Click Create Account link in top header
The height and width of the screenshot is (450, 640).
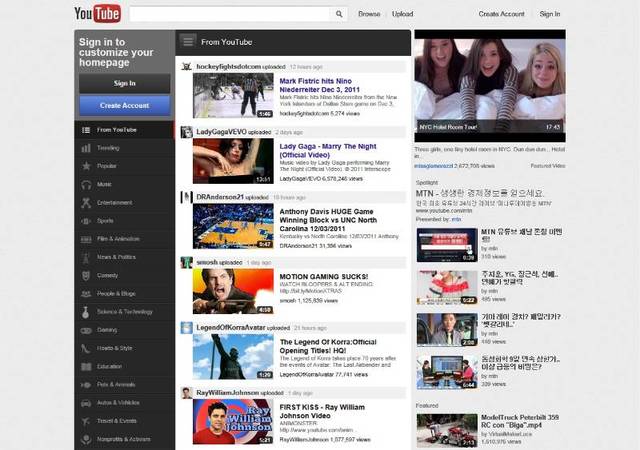point(501,14)
